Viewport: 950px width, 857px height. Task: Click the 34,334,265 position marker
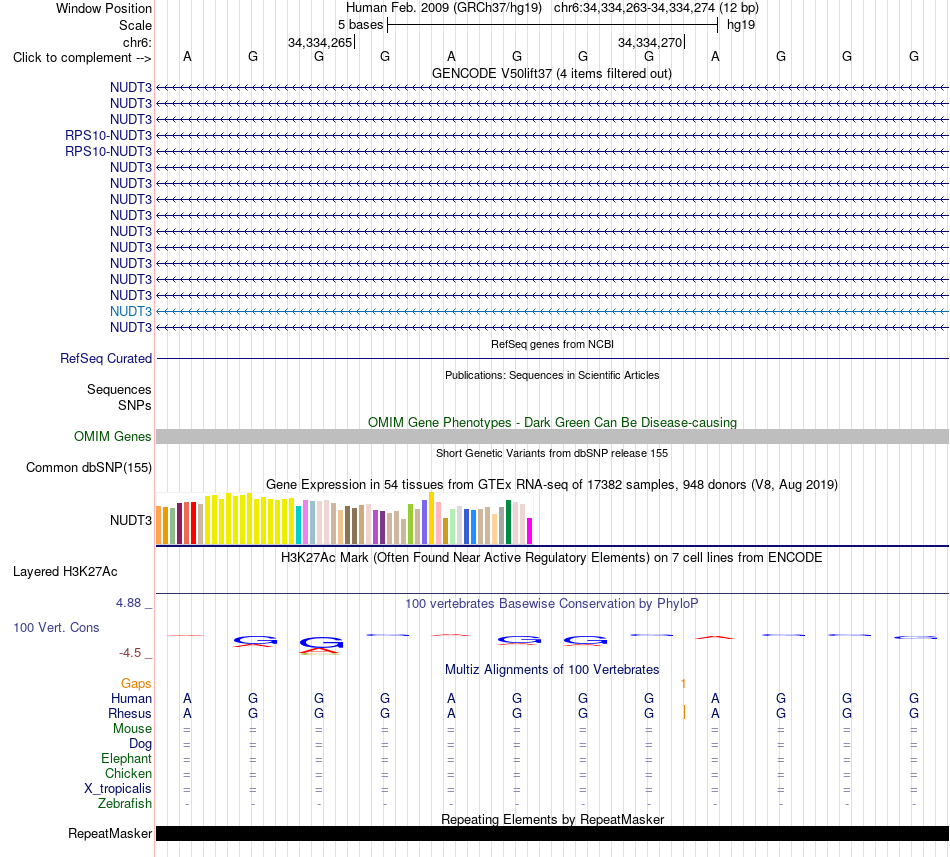(320, 42)
